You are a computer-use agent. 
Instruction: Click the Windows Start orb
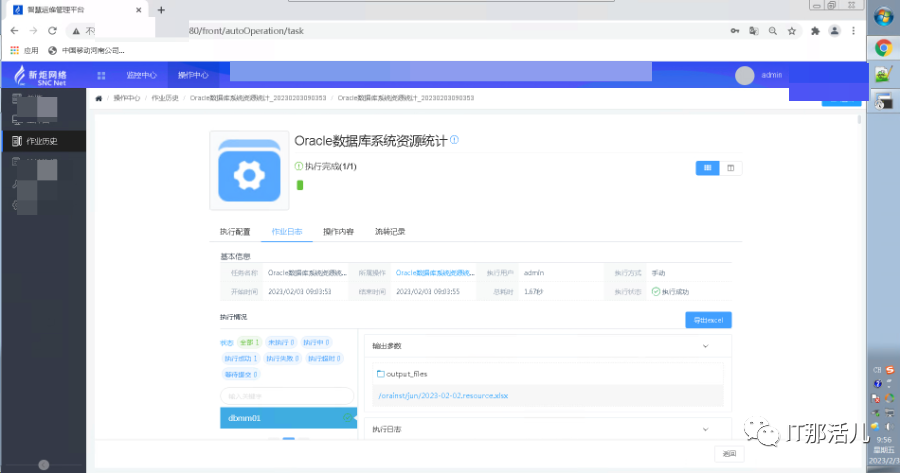pos(883,17)
